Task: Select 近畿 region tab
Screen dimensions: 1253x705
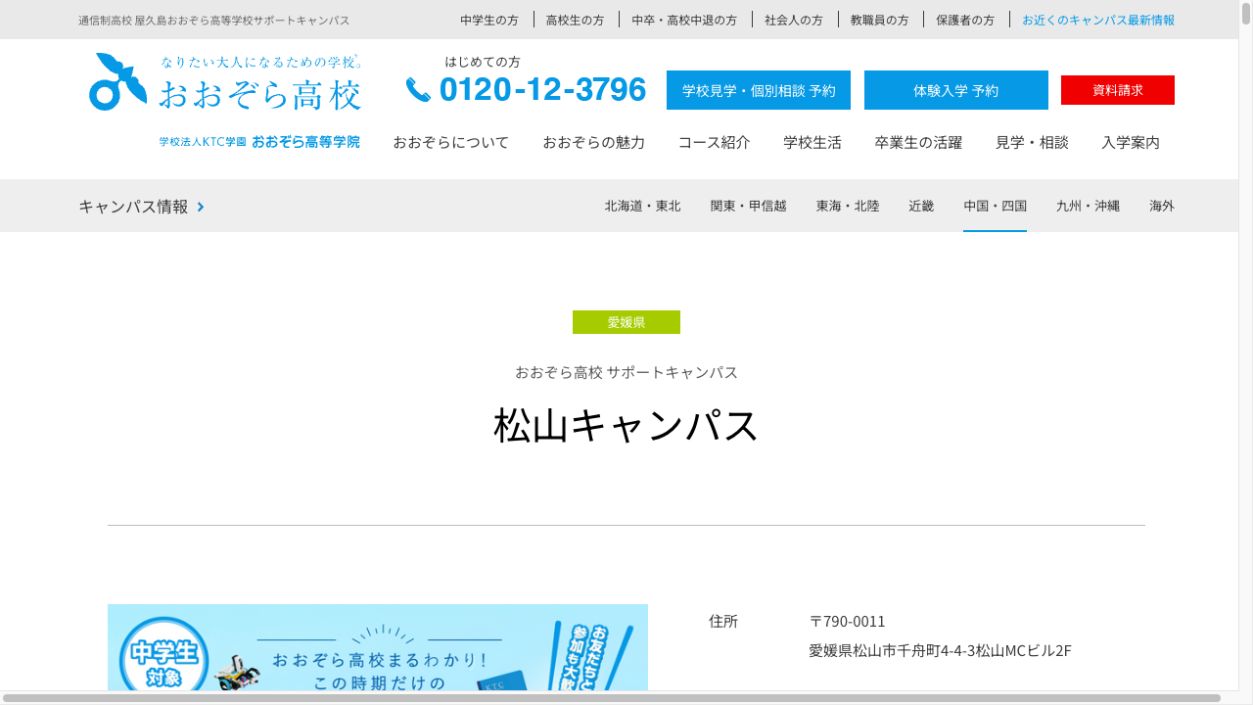Action: [x=921, y=206]
